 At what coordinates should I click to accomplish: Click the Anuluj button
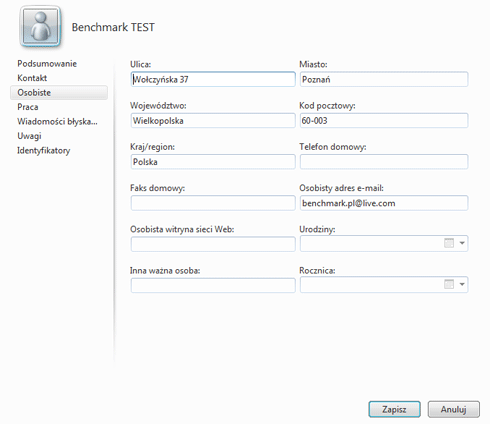(454, 409)
